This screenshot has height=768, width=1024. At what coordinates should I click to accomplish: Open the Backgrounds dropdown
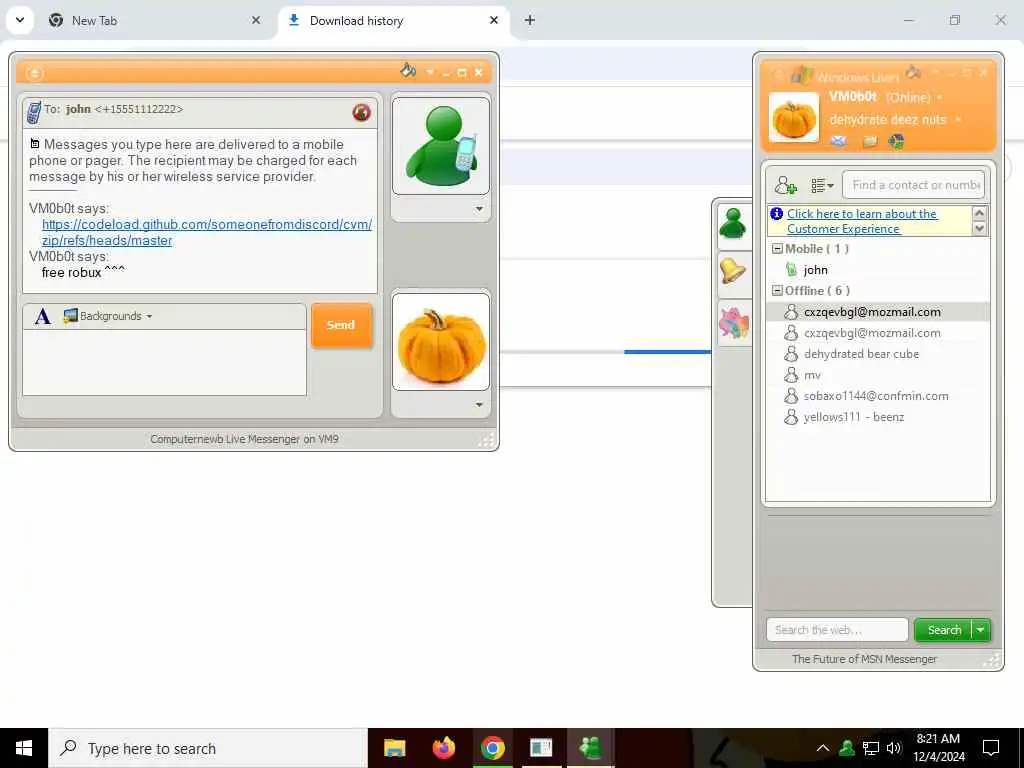108,316
